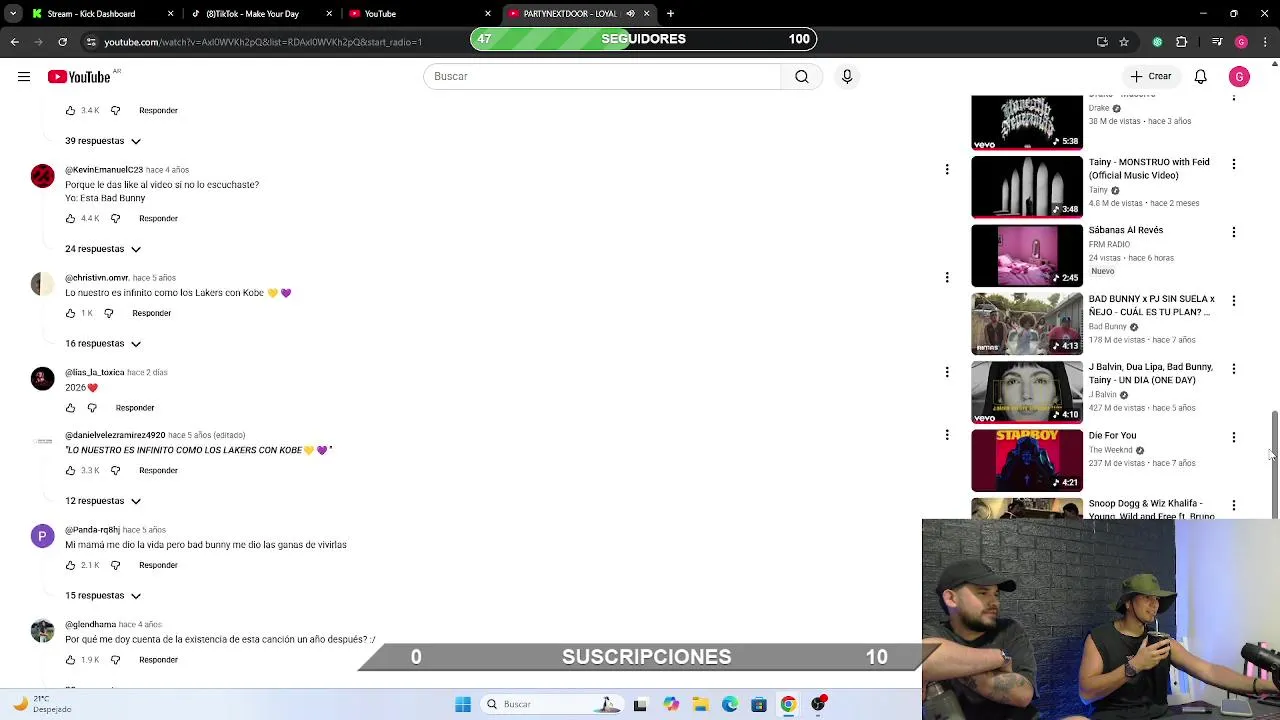Open more options for BAD BUNNY x PJ SIN SUELA video
Screen dimensions: 1280x720
tap(1234, 301)
